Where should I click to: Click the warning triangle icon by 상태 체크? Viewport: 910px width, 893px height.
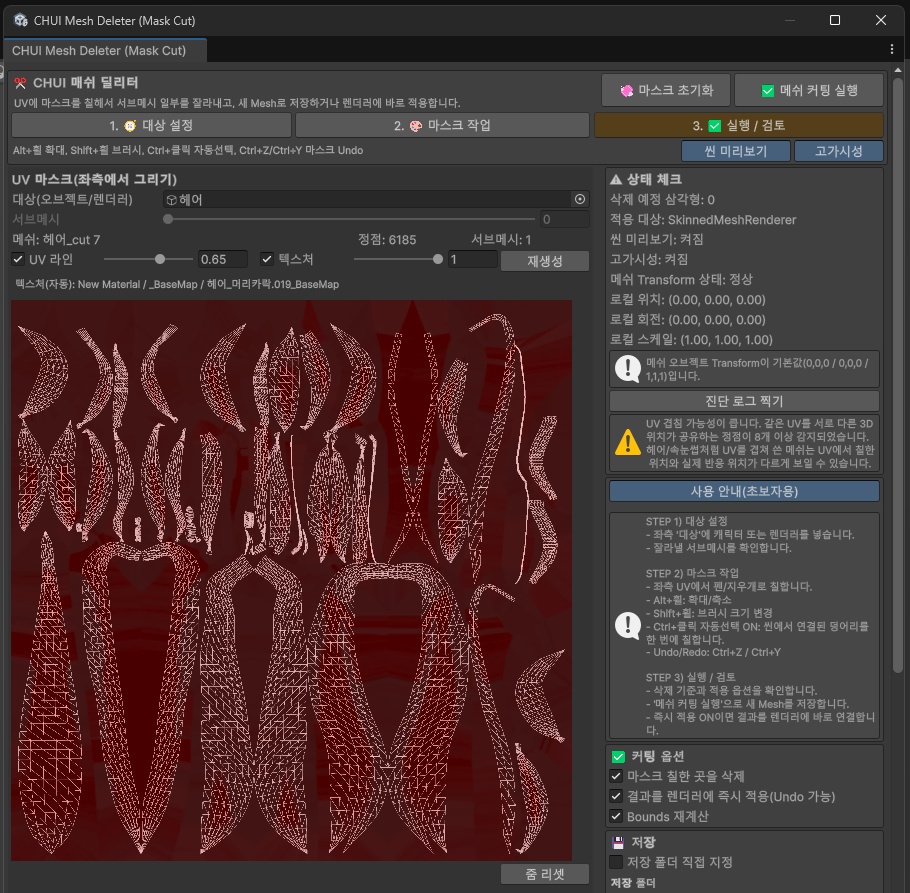pos(616,179)
